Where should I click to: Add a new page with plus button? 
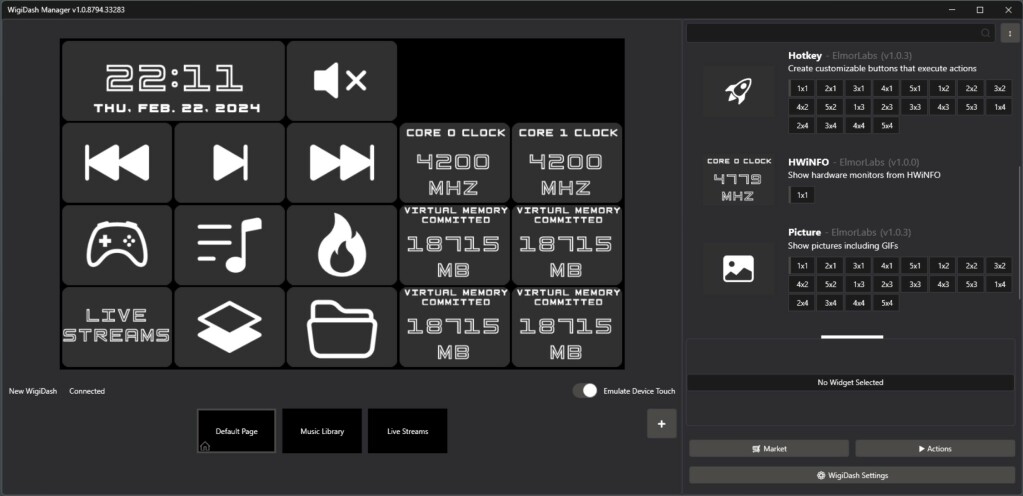tap(660, 424)
